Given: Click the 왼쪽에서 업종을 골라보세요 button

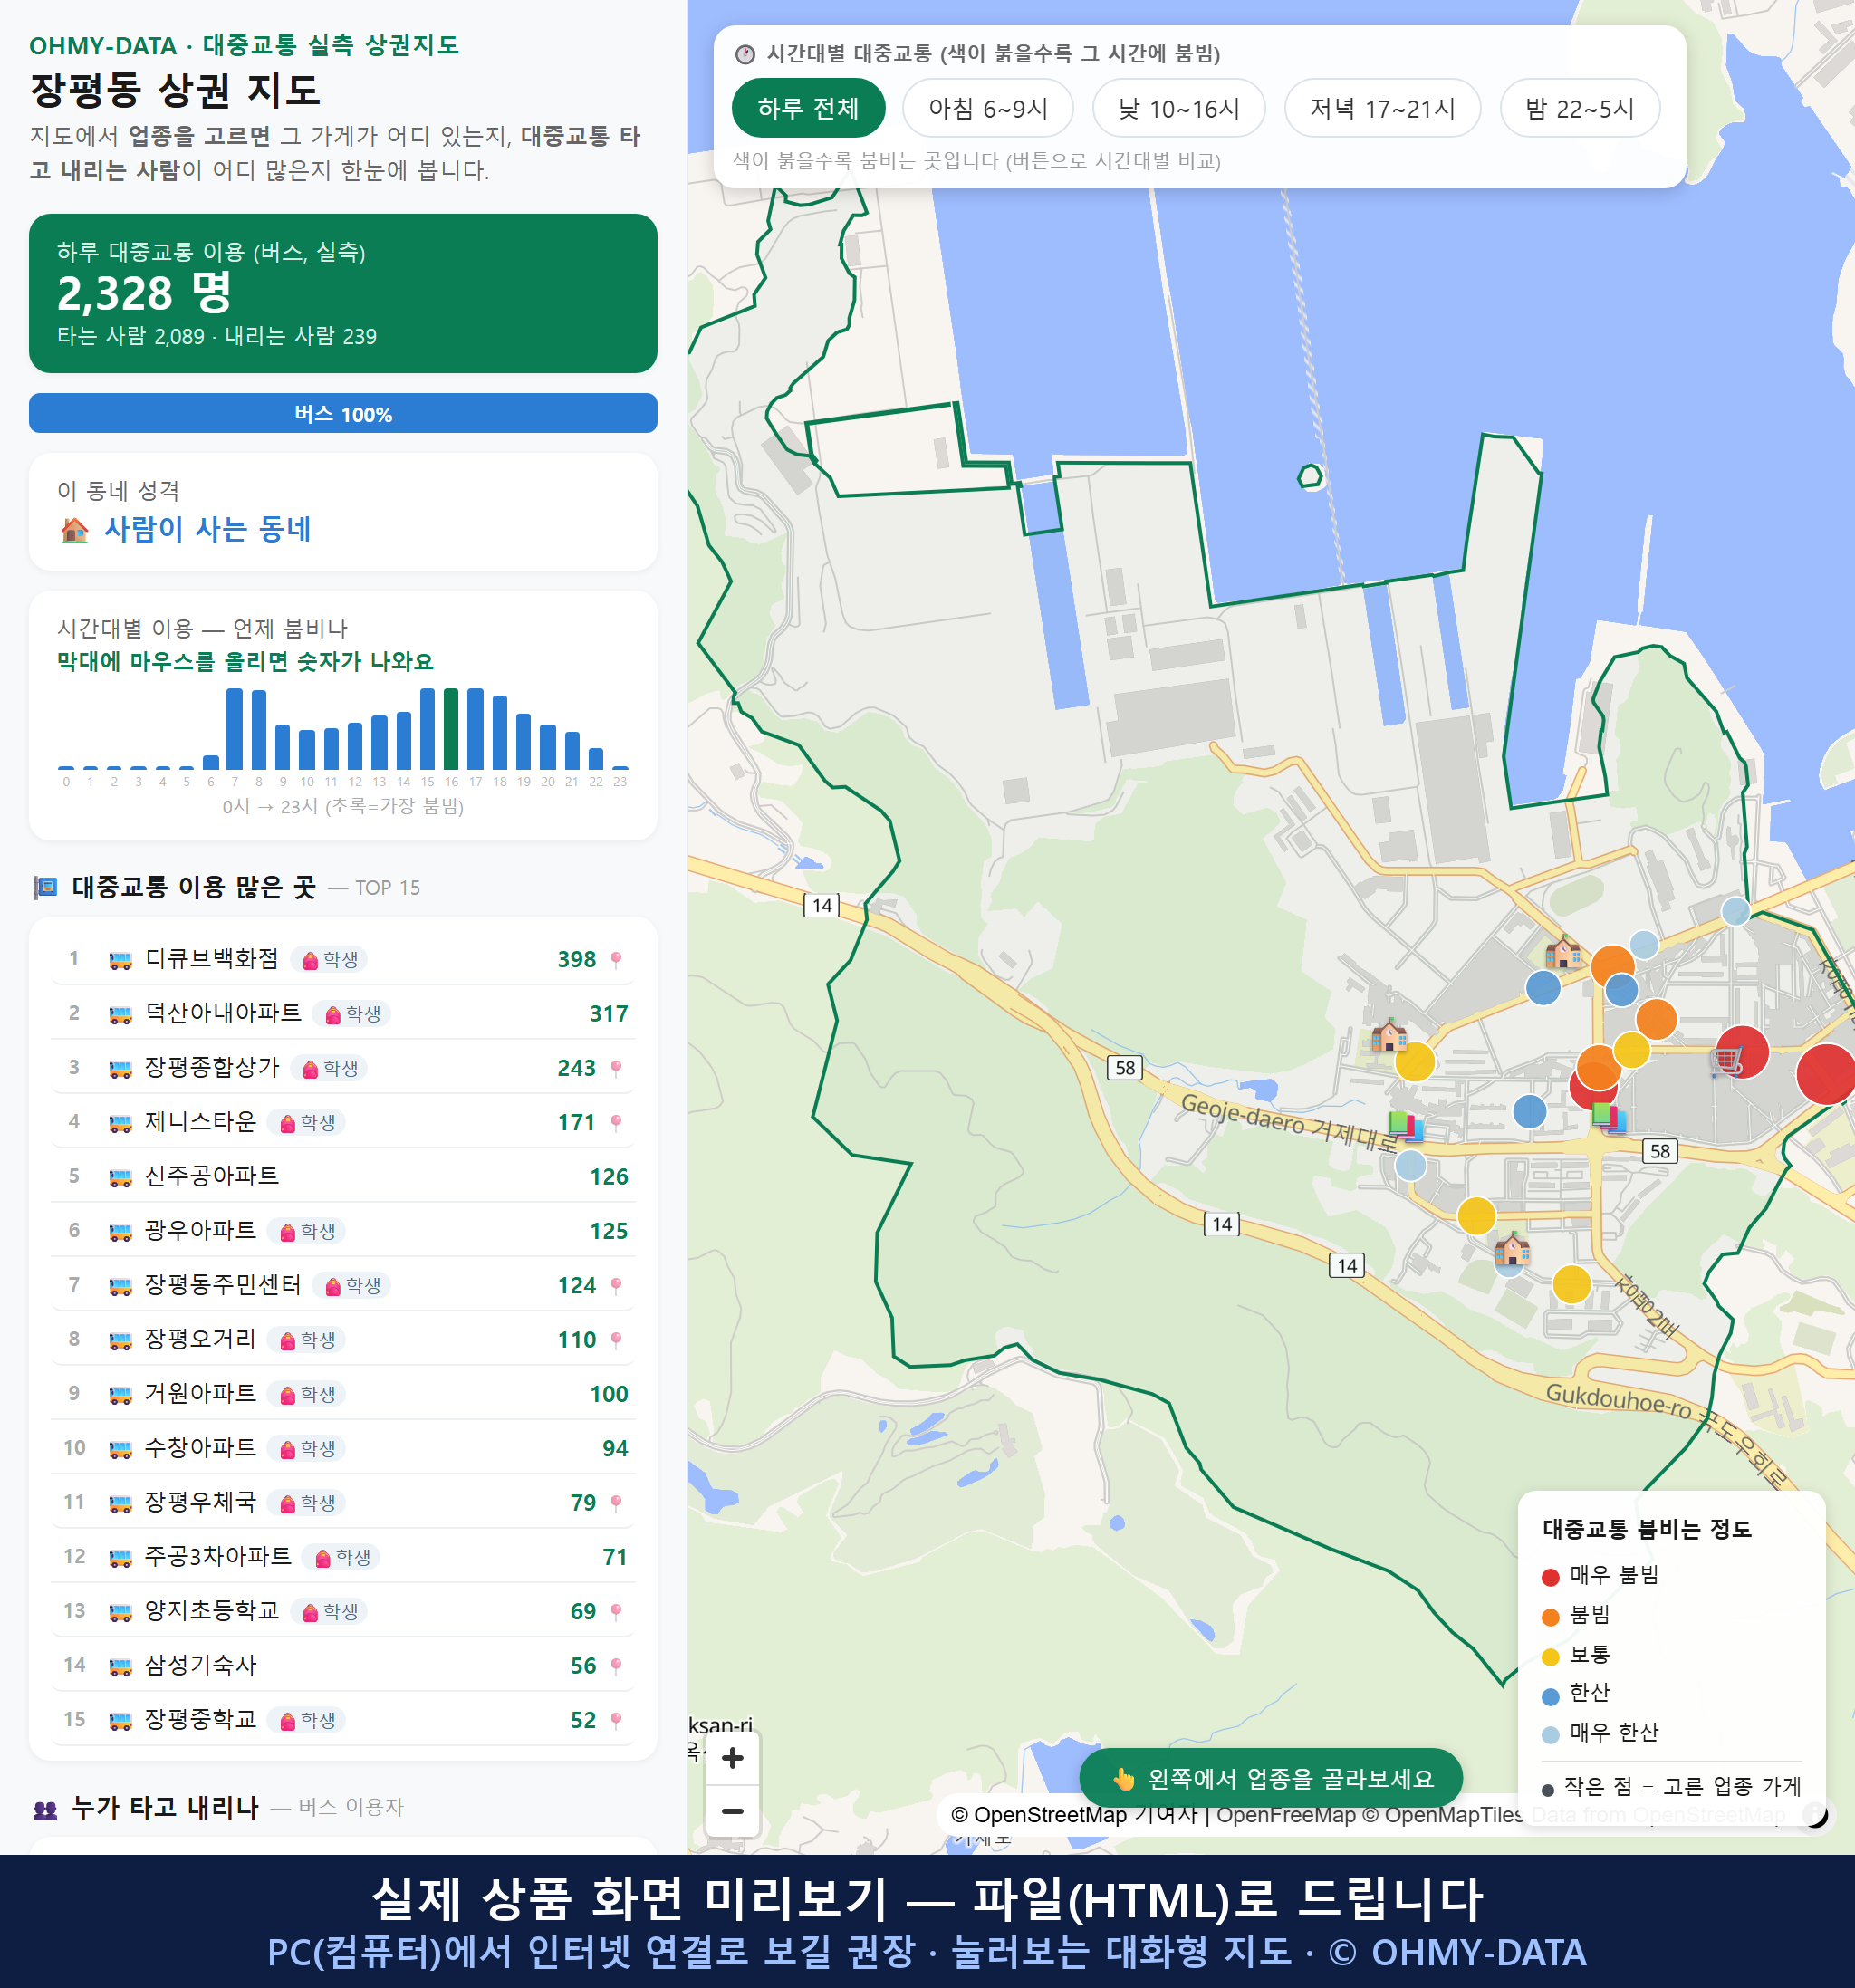Looking at the screenshot, I should coord(1271,1778).
